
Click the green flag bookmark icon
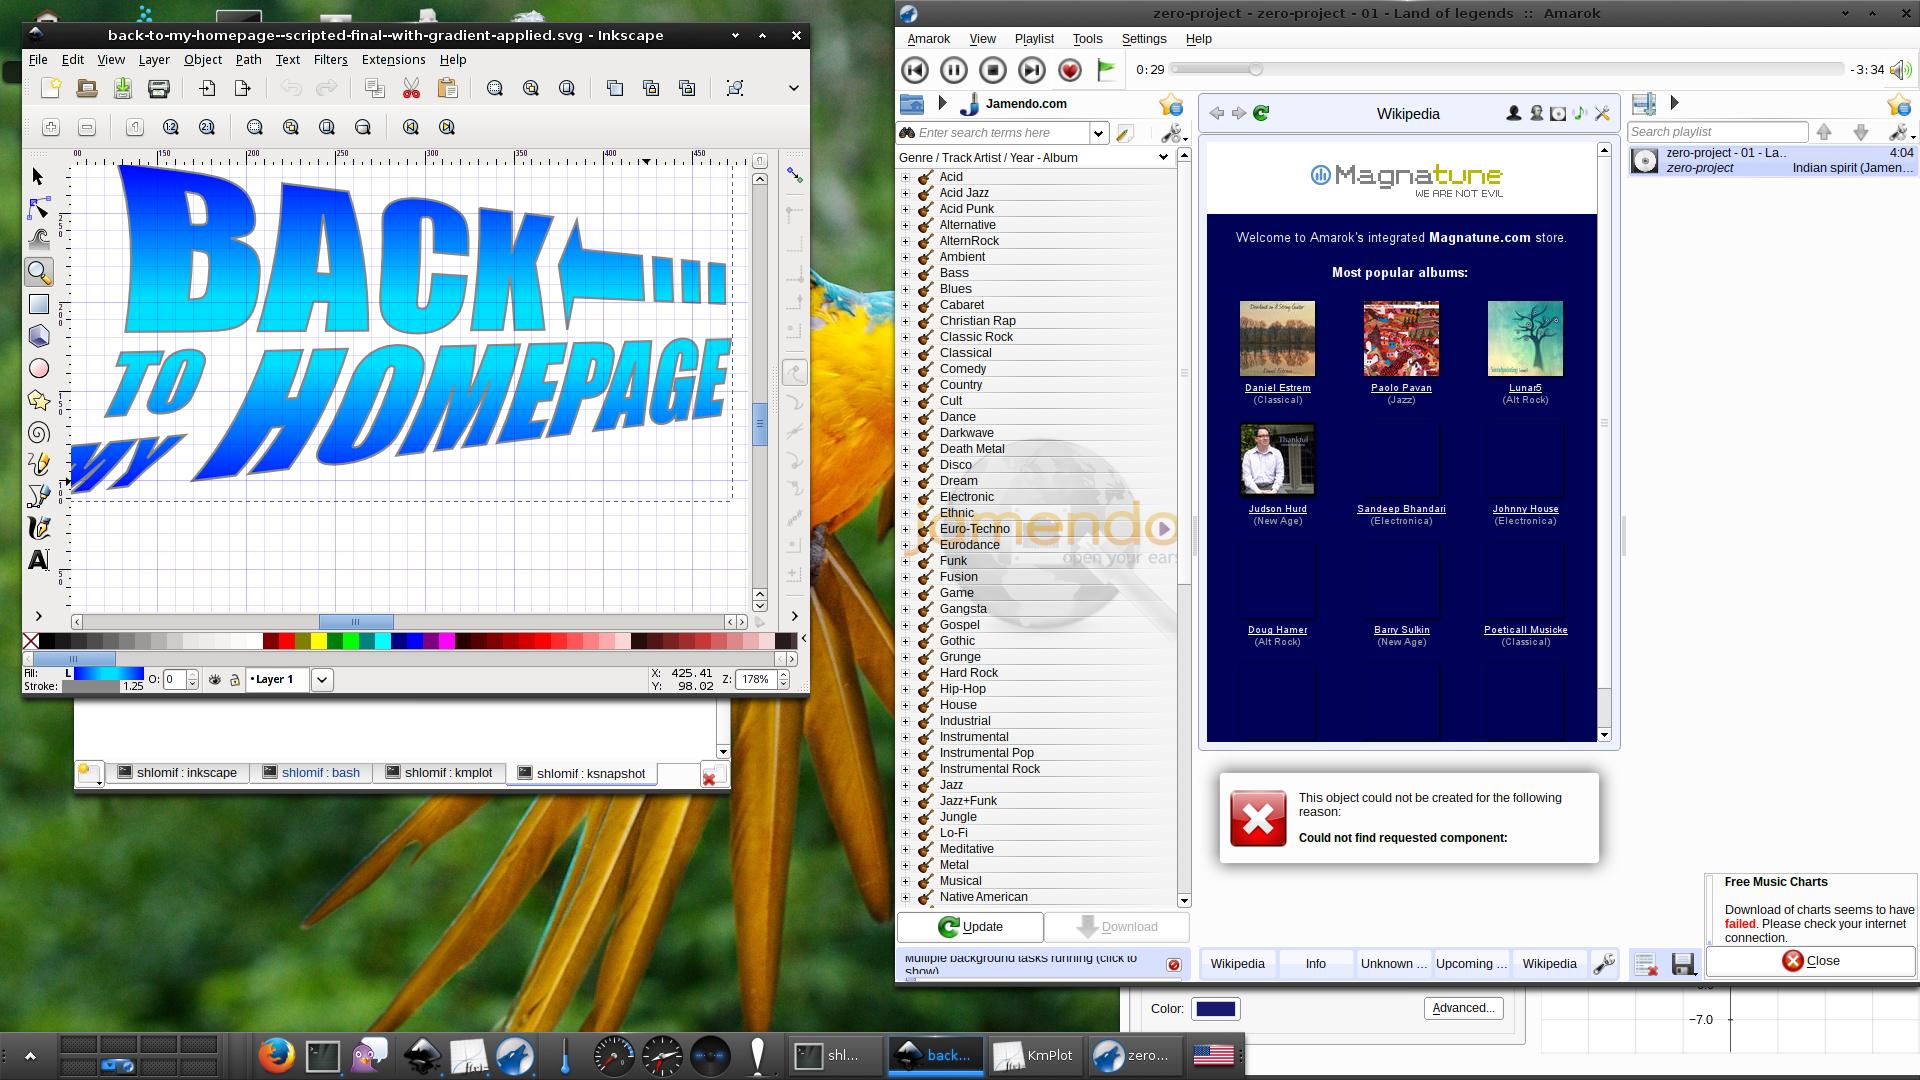point(1106,70)
